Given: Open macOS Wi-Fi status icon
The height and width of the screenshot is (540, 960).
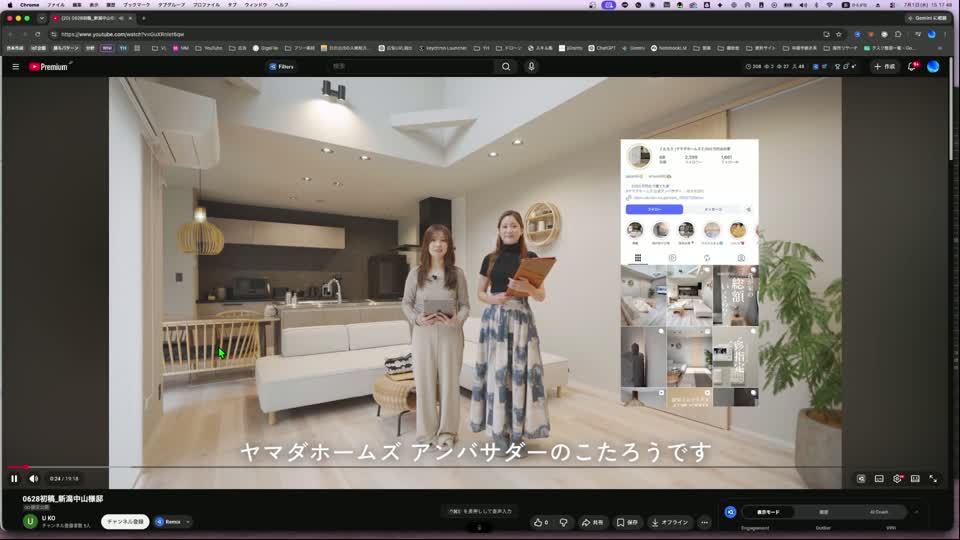Looking at the screenshot, I should coord(830,5).
